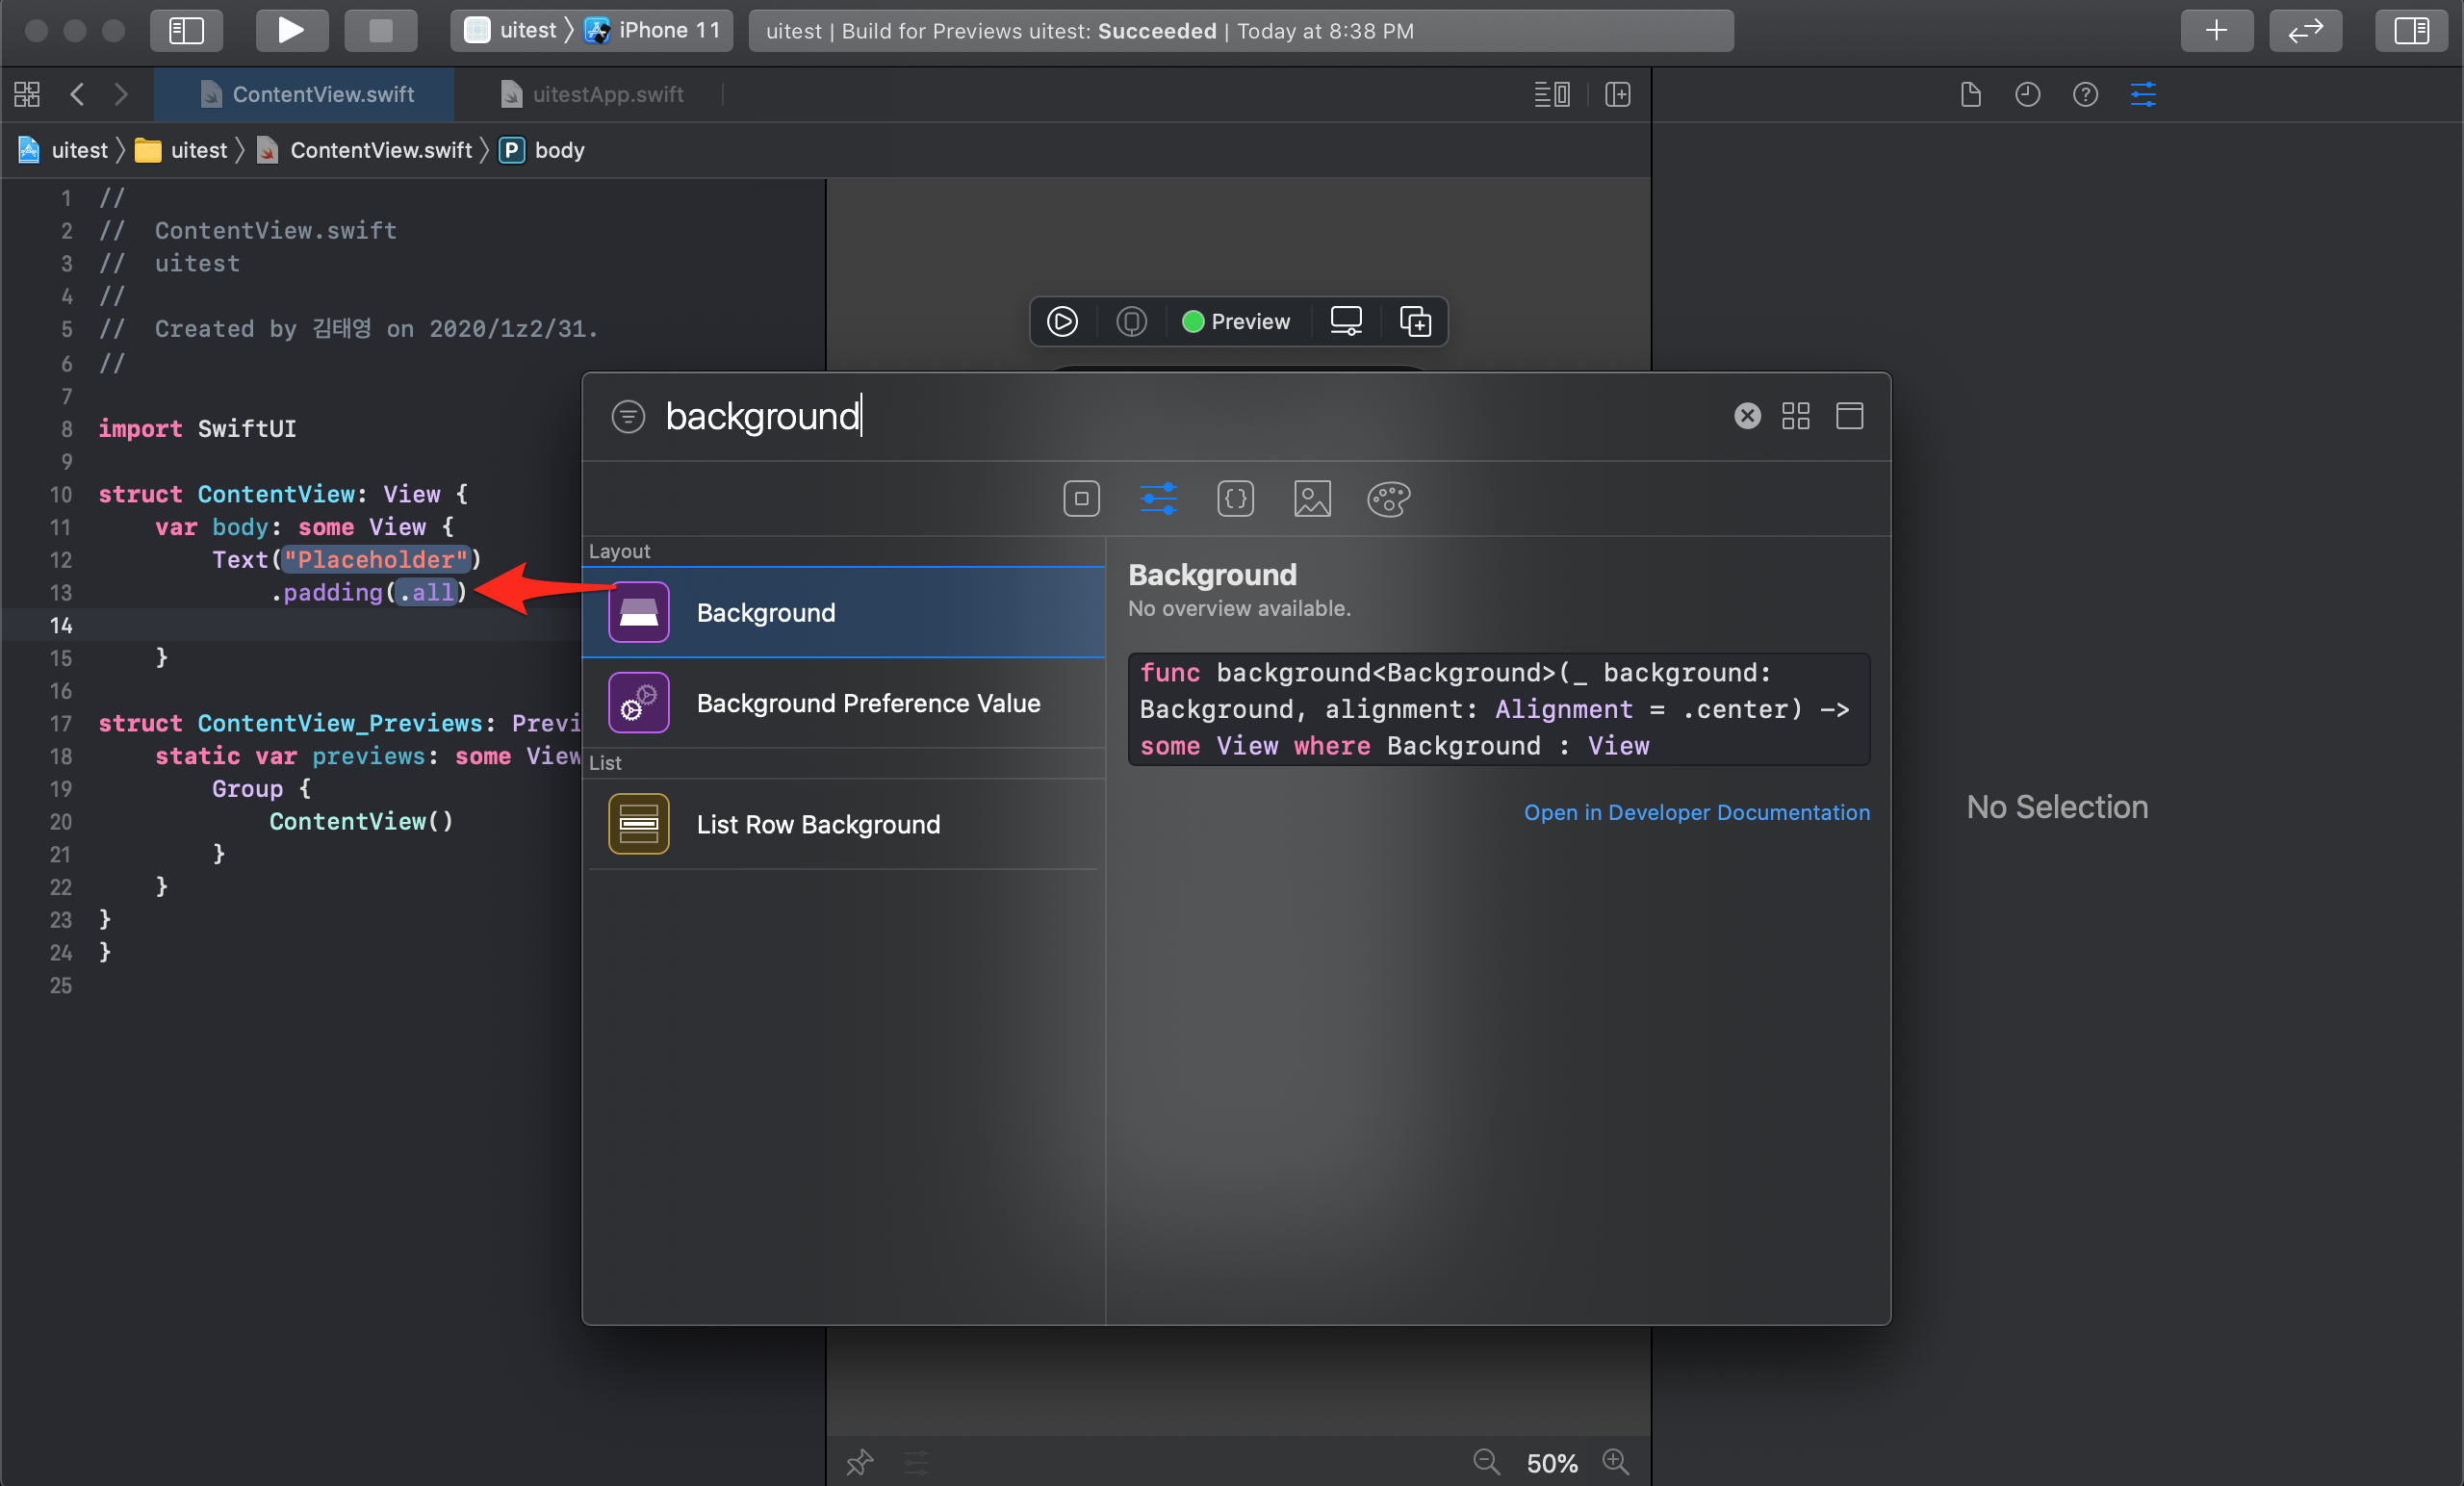Image resolution: width=2464 pixels, height=1486 pixels.
Task: Open the Views library tab icon
Action: (x=1081, y=498)
